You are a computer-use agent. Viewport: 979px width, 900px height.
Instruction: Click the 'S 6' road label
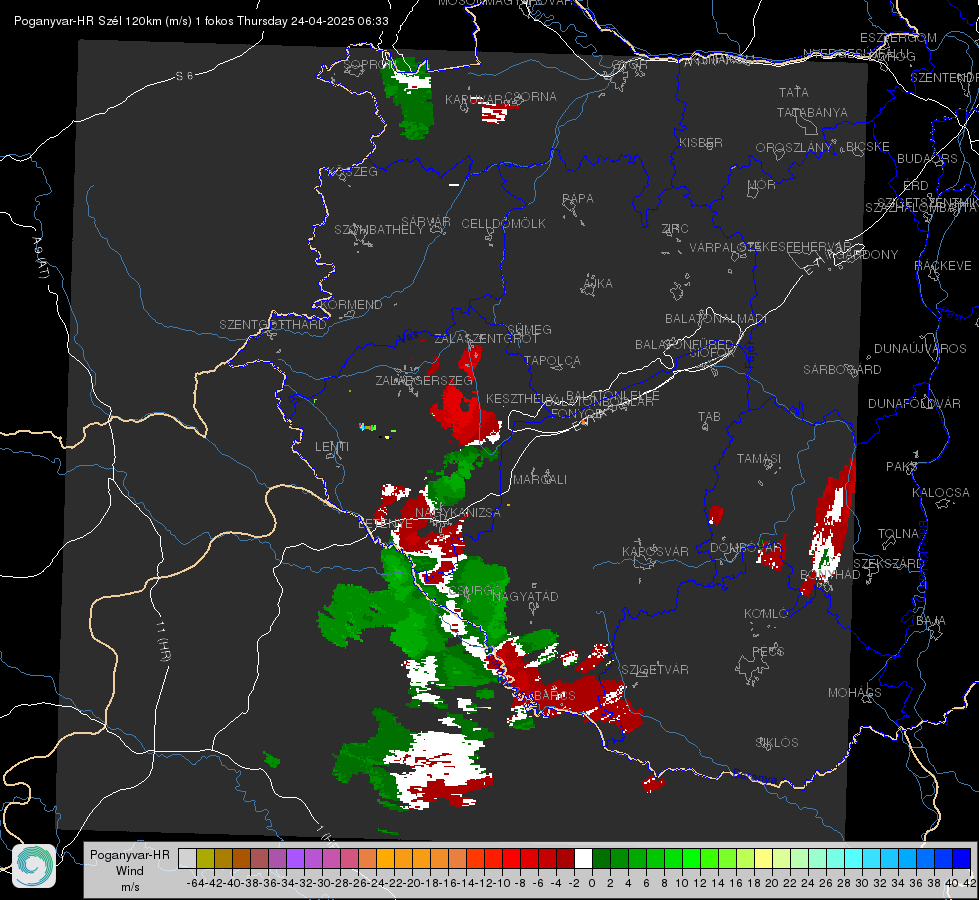(184, 76)
